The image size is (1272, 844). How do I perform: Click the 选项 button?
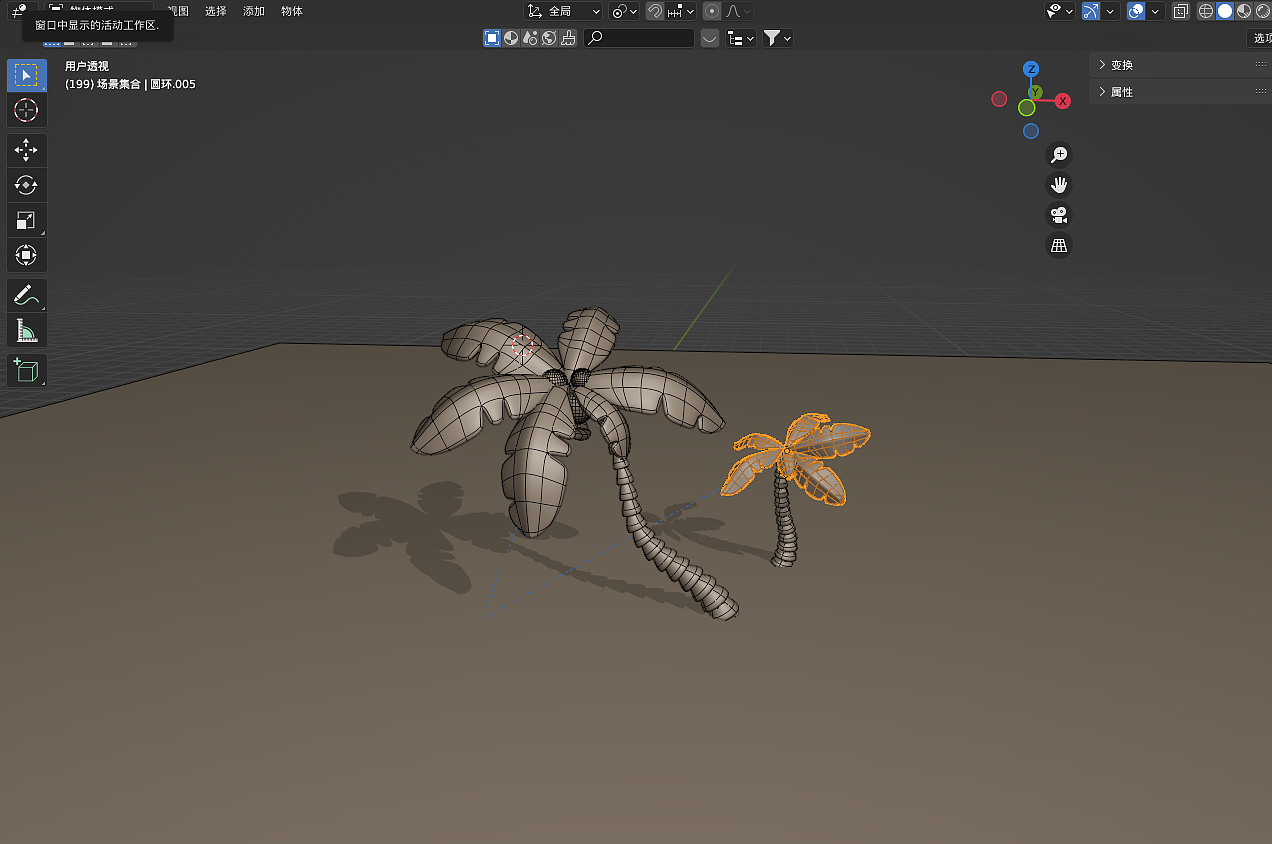[1260, 38]
